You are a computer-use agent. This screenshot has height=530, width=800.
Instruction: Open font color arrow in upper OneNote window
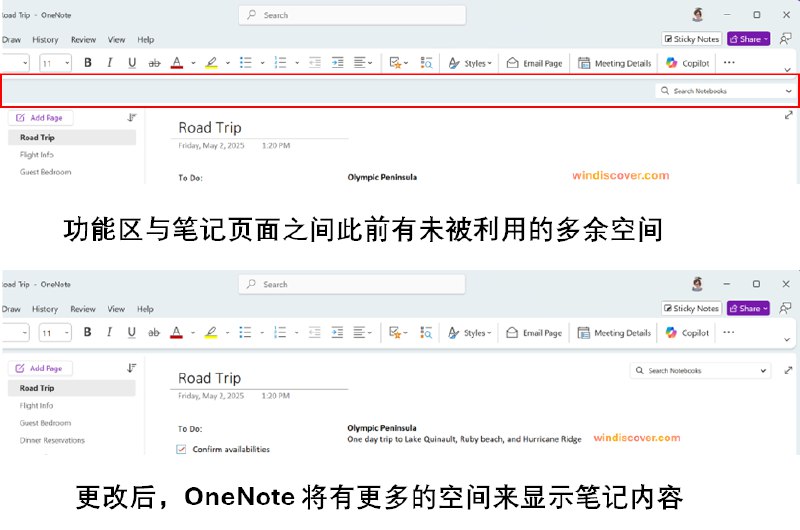193,63
